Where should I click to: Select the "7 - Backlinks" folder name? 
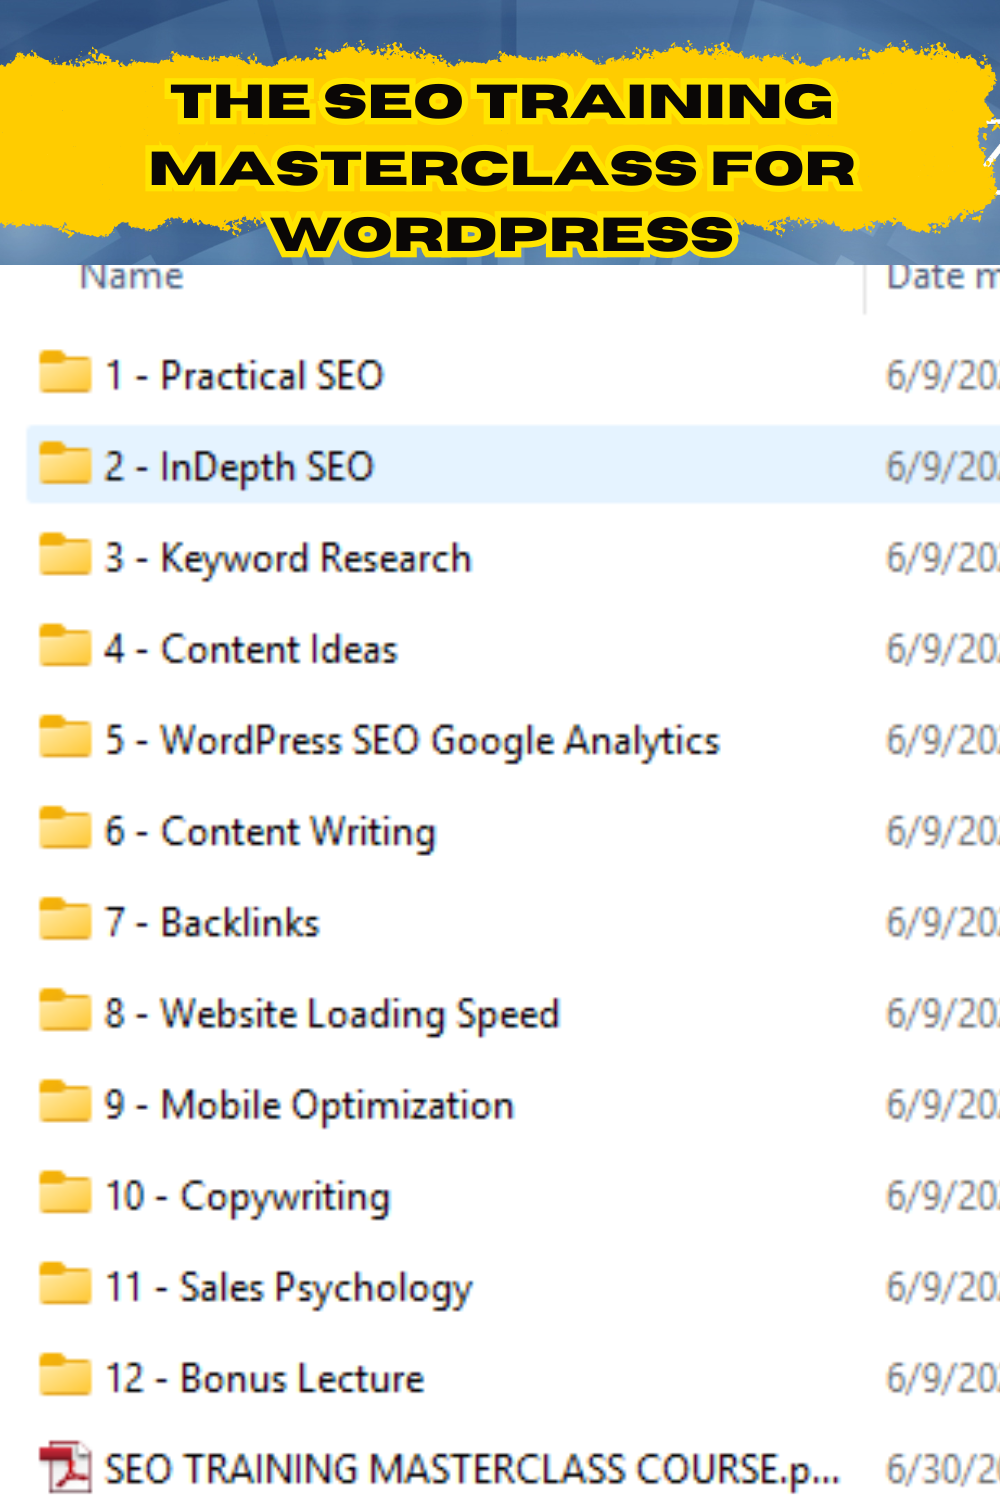click(212, 923)
